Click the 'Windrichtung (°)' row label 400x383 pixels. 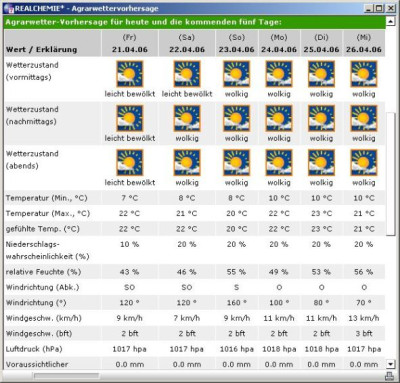click(36, 303)
